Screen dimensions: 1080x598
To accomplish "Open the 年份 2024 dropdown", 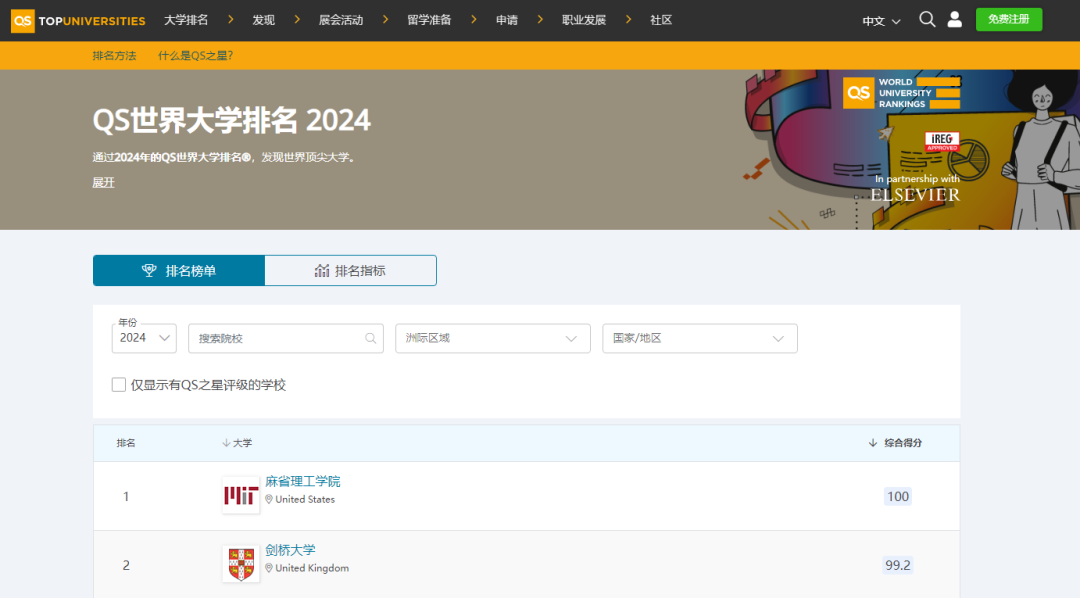I will pos(144,338).
